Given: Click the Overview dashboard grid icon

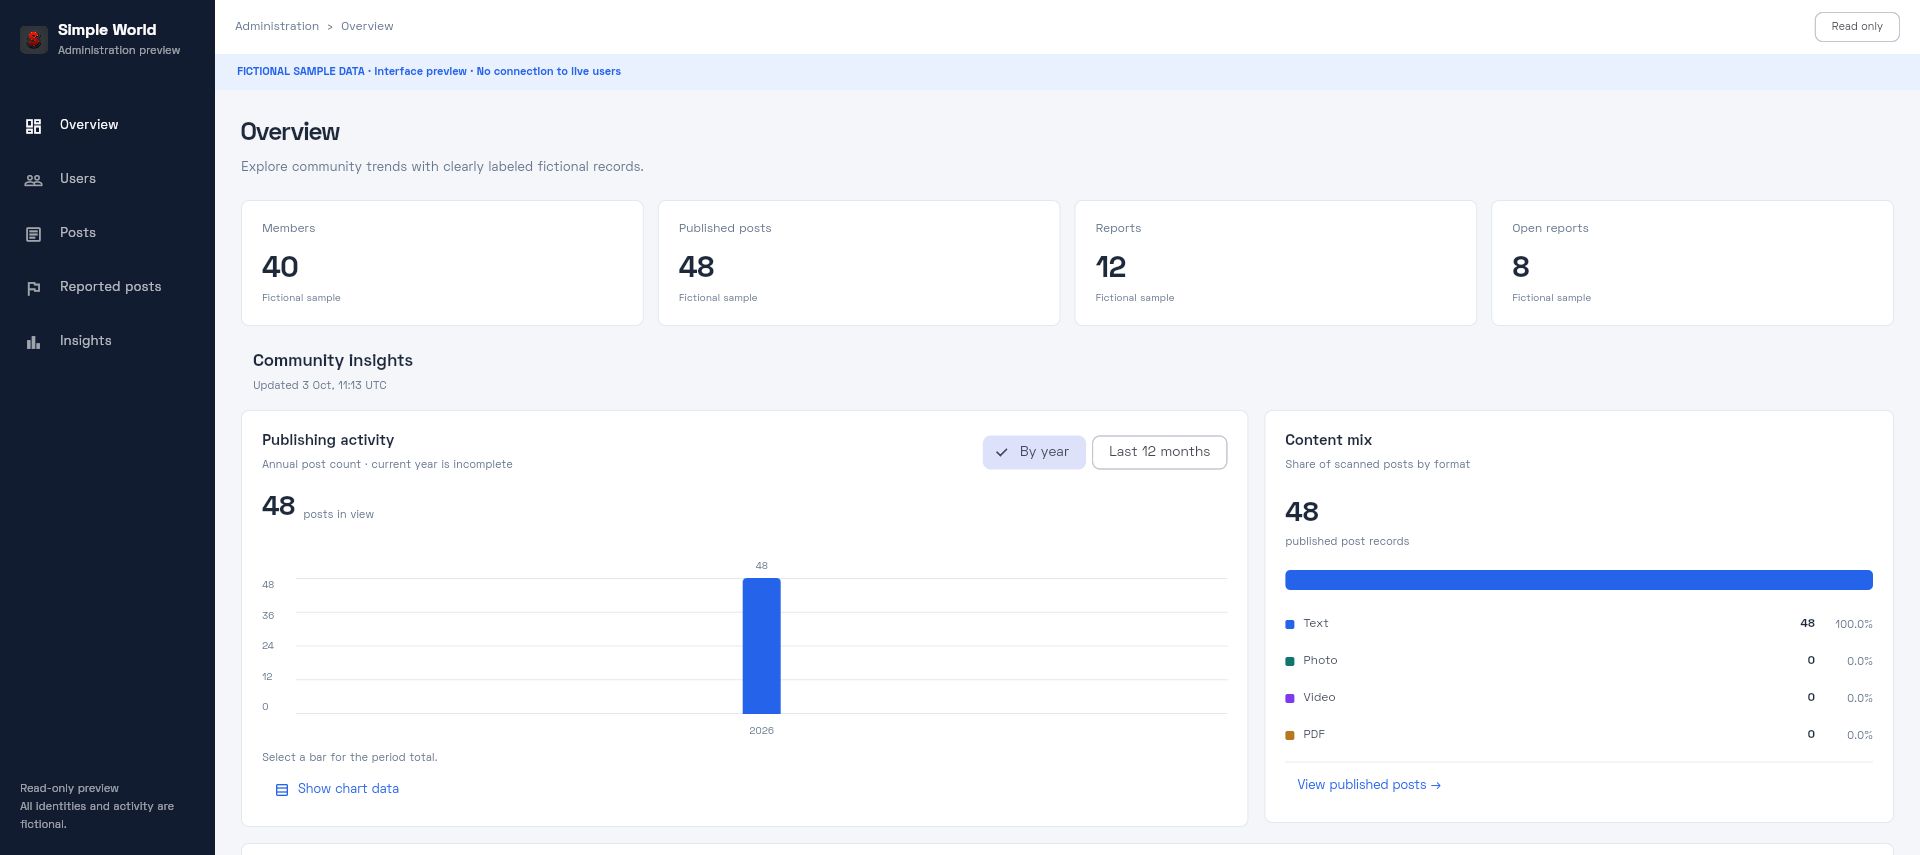Looking at the screenshot, I should 33,126.
